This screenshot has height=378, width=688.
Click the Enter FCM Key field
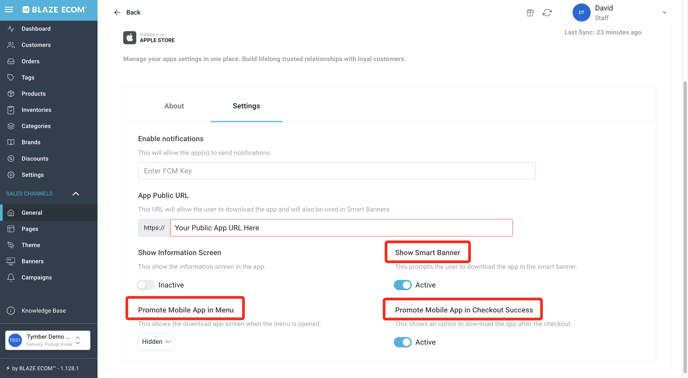pyautogui.click(x=337, y=171)
